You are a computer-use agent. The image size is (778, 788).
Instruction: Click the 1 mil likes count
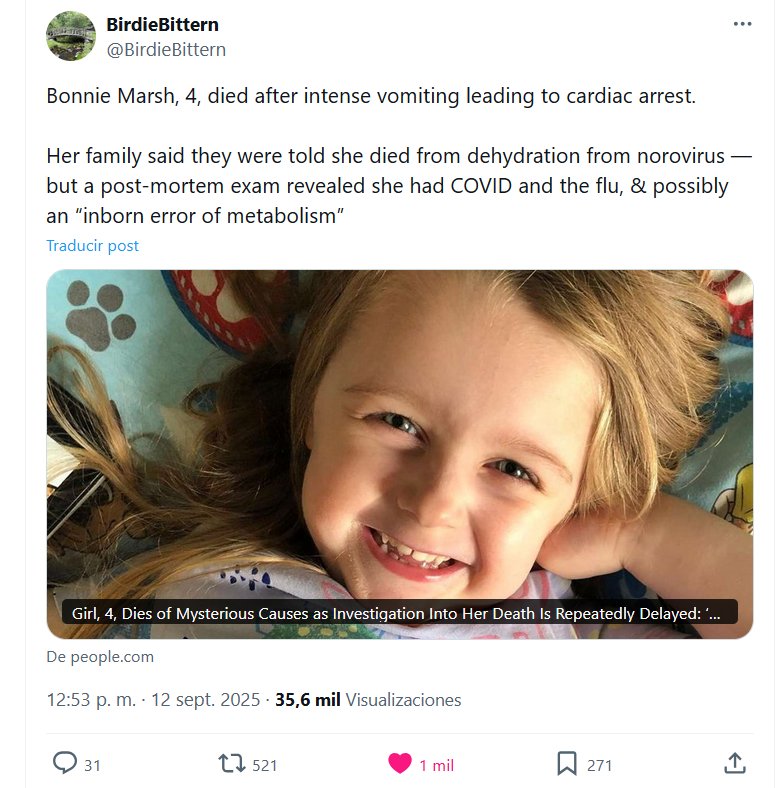pos(436,765)
